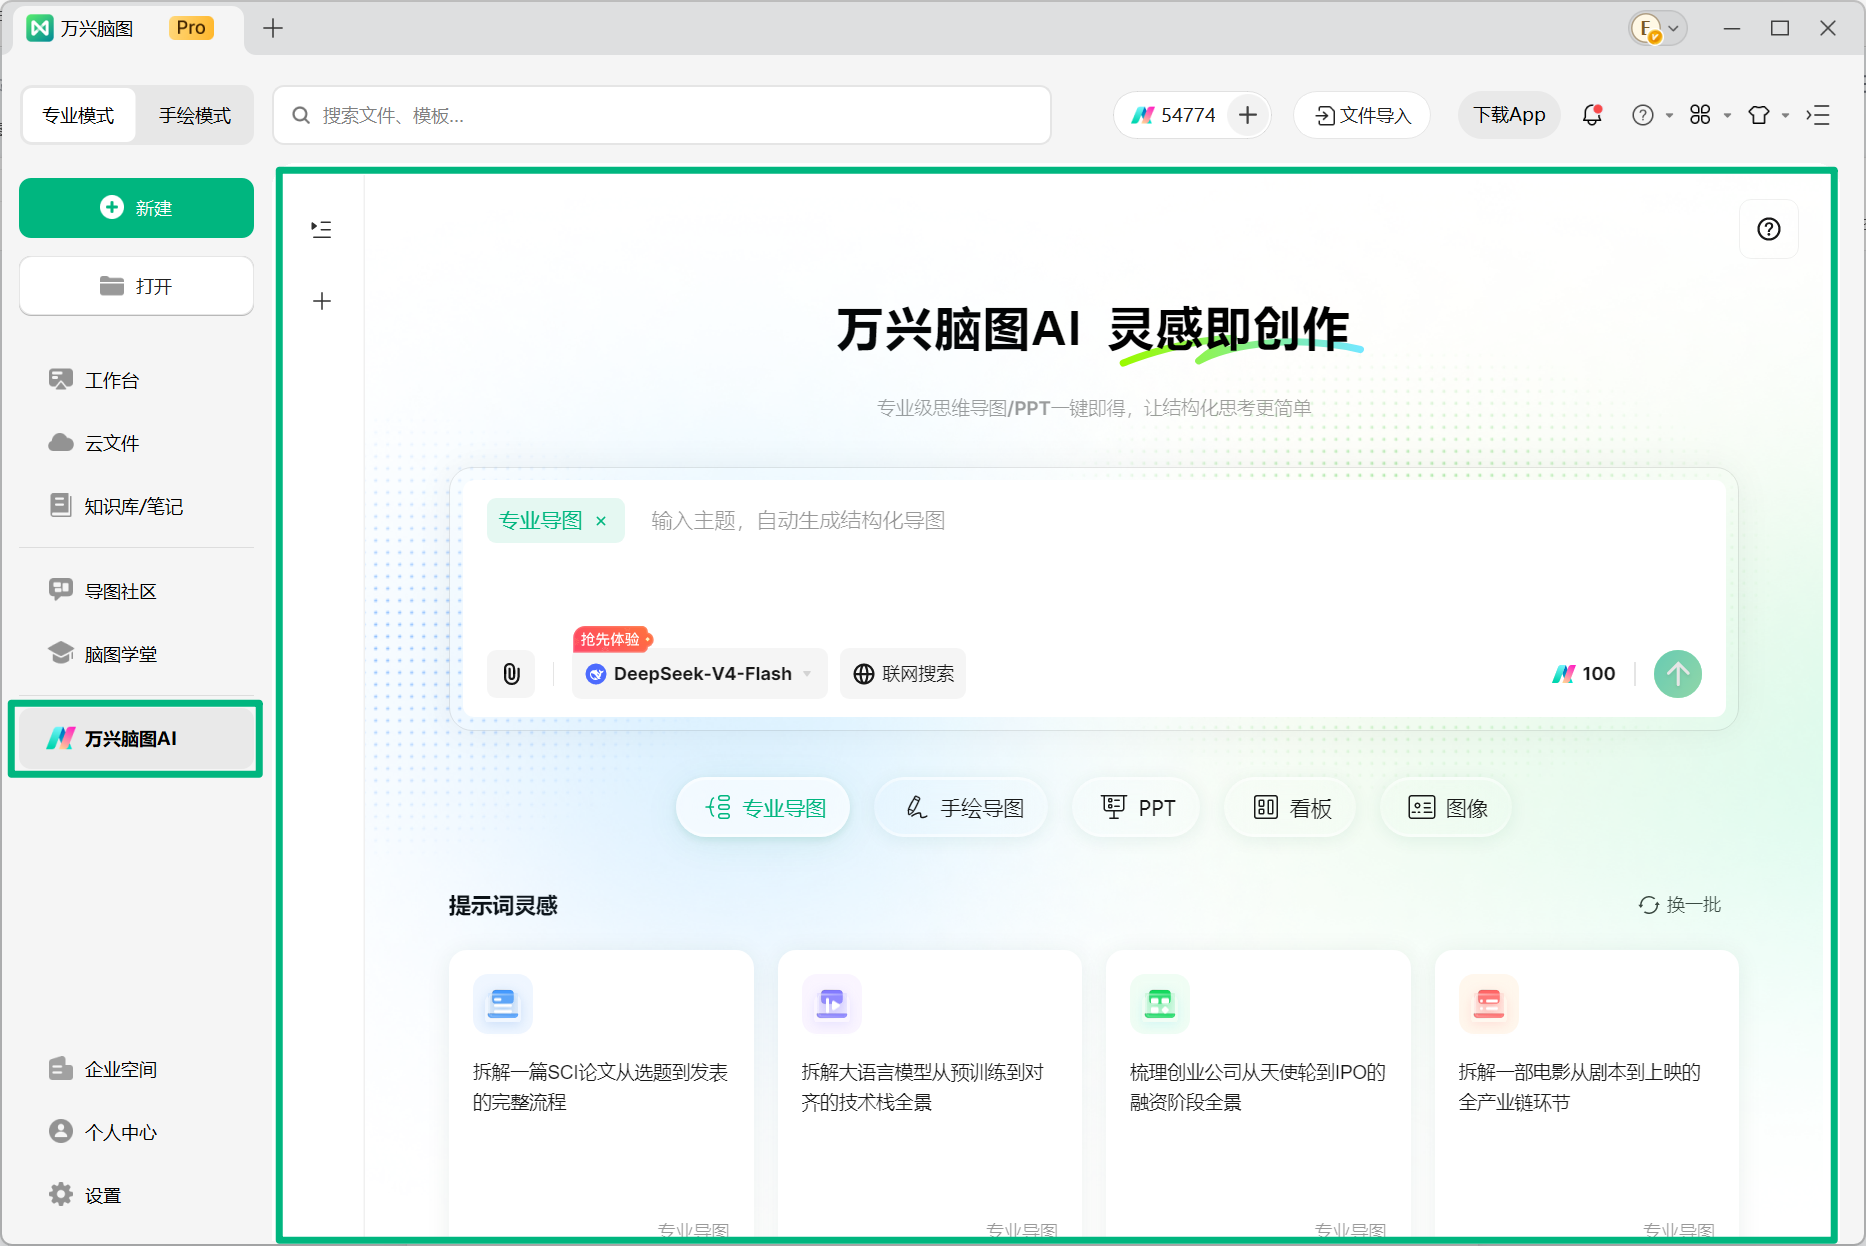The width and height of the screenshot is (1866, 1246).
Task: Switch to 专业模式 professional mode
Action: coord(78,116)
